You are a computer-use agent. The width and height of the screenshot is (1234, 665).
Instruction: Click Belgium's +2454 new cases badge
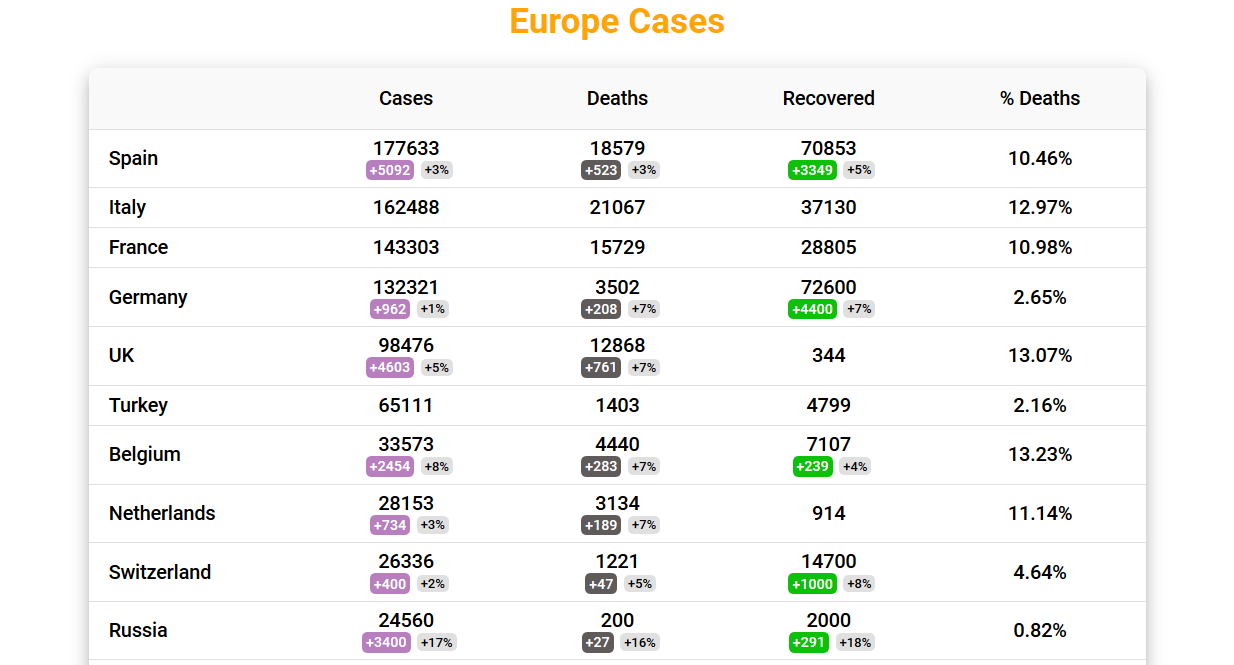click(390, 466)
